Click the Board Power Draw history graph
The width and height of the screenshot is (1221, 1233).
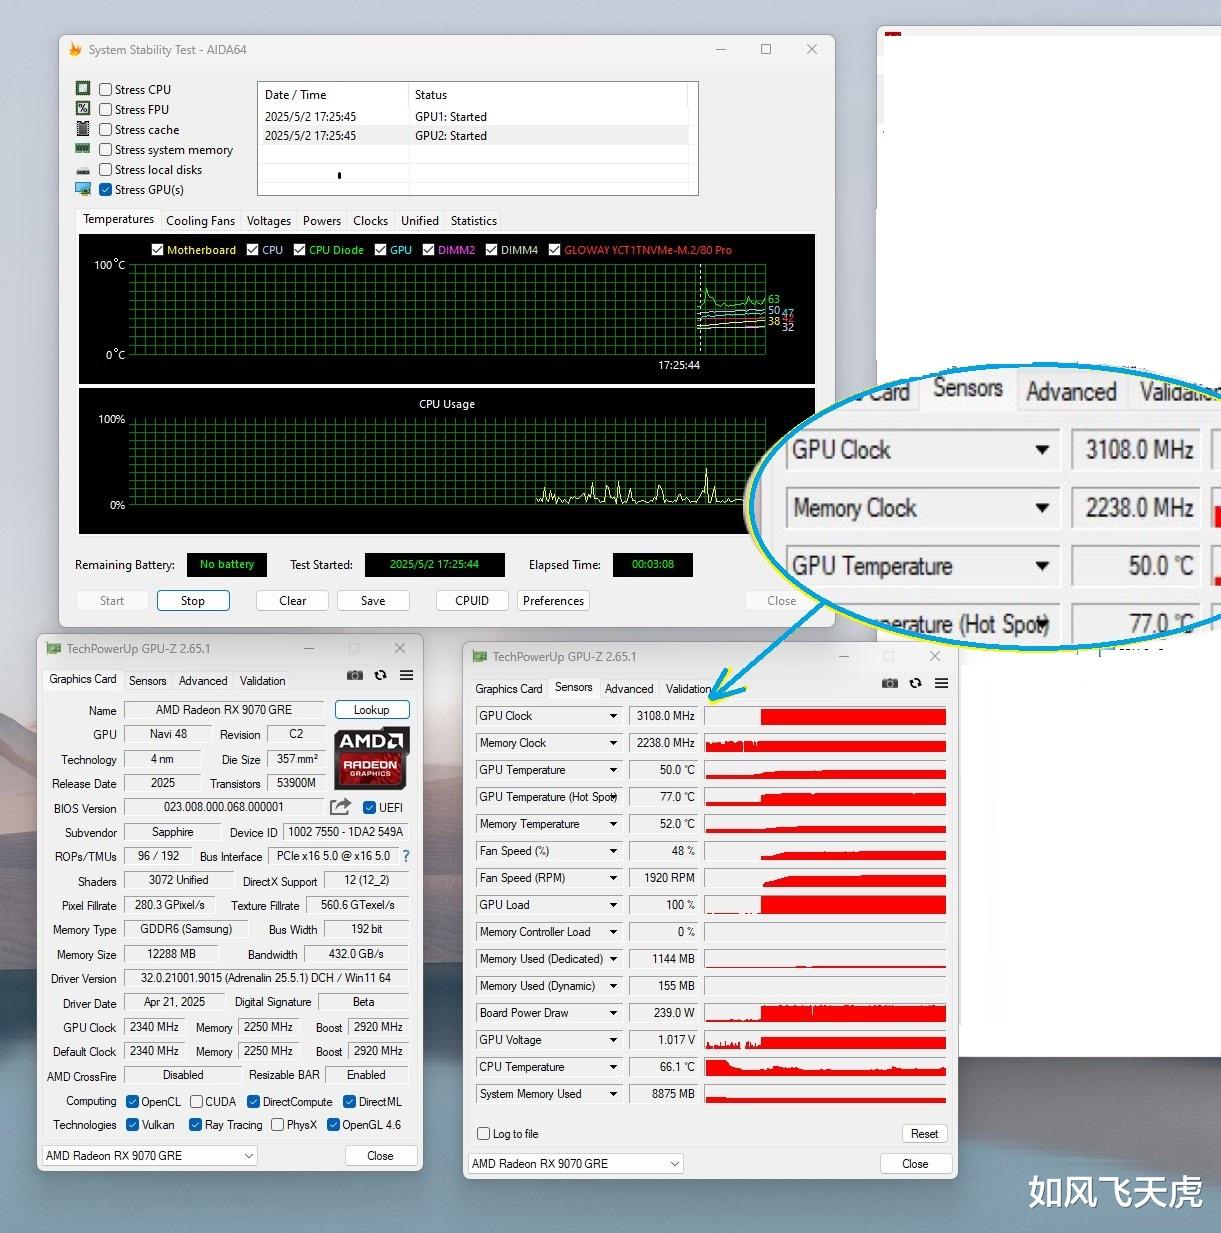click(826, 1013)
